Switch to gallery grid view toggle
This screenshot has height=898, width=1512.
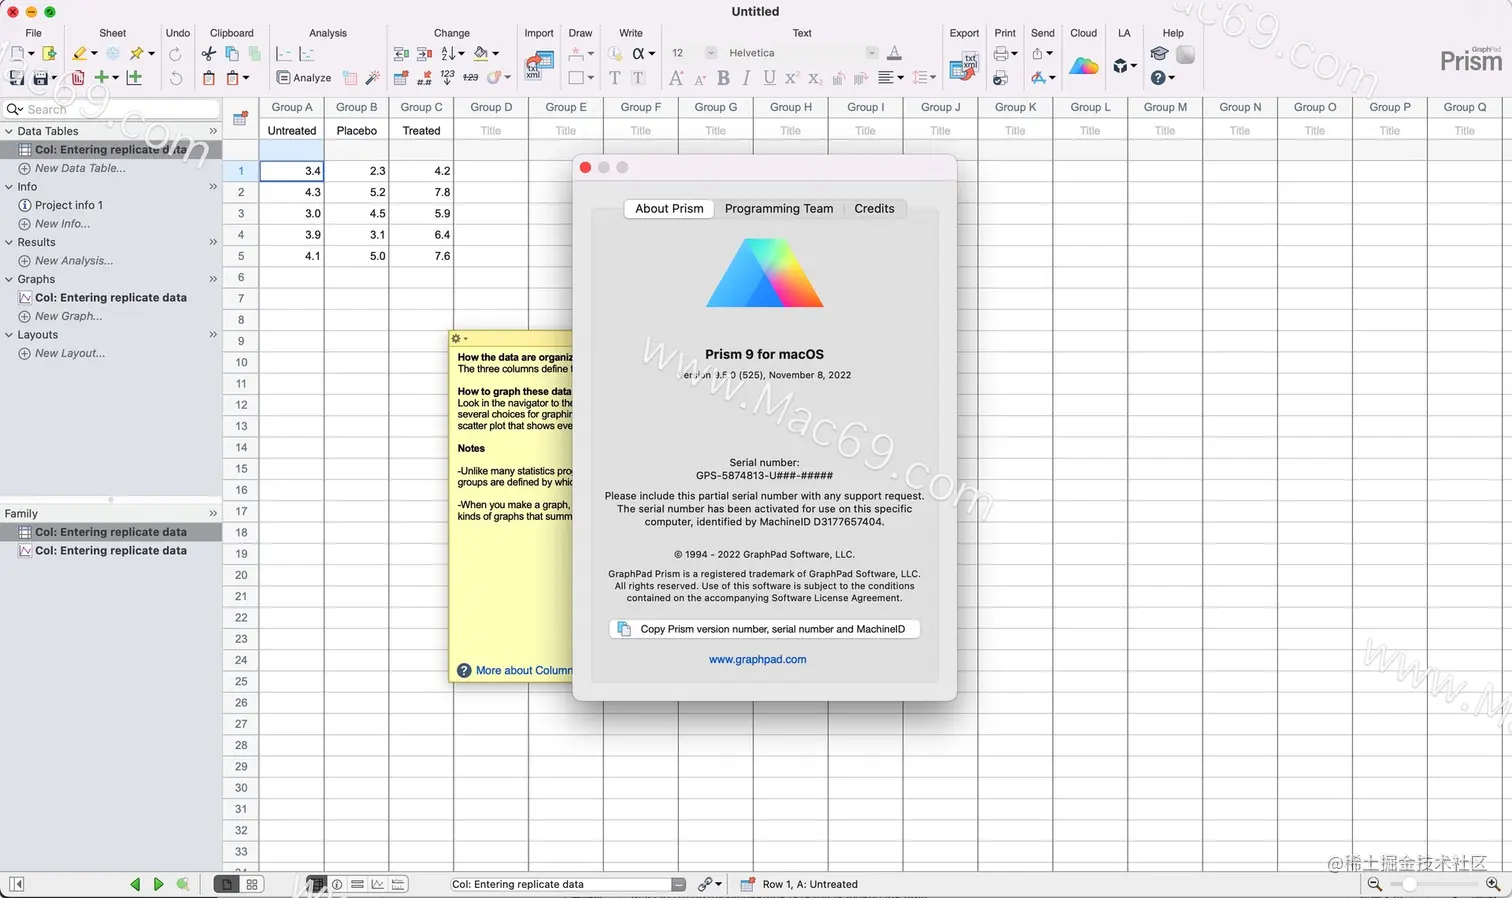[x=252, y=884]
